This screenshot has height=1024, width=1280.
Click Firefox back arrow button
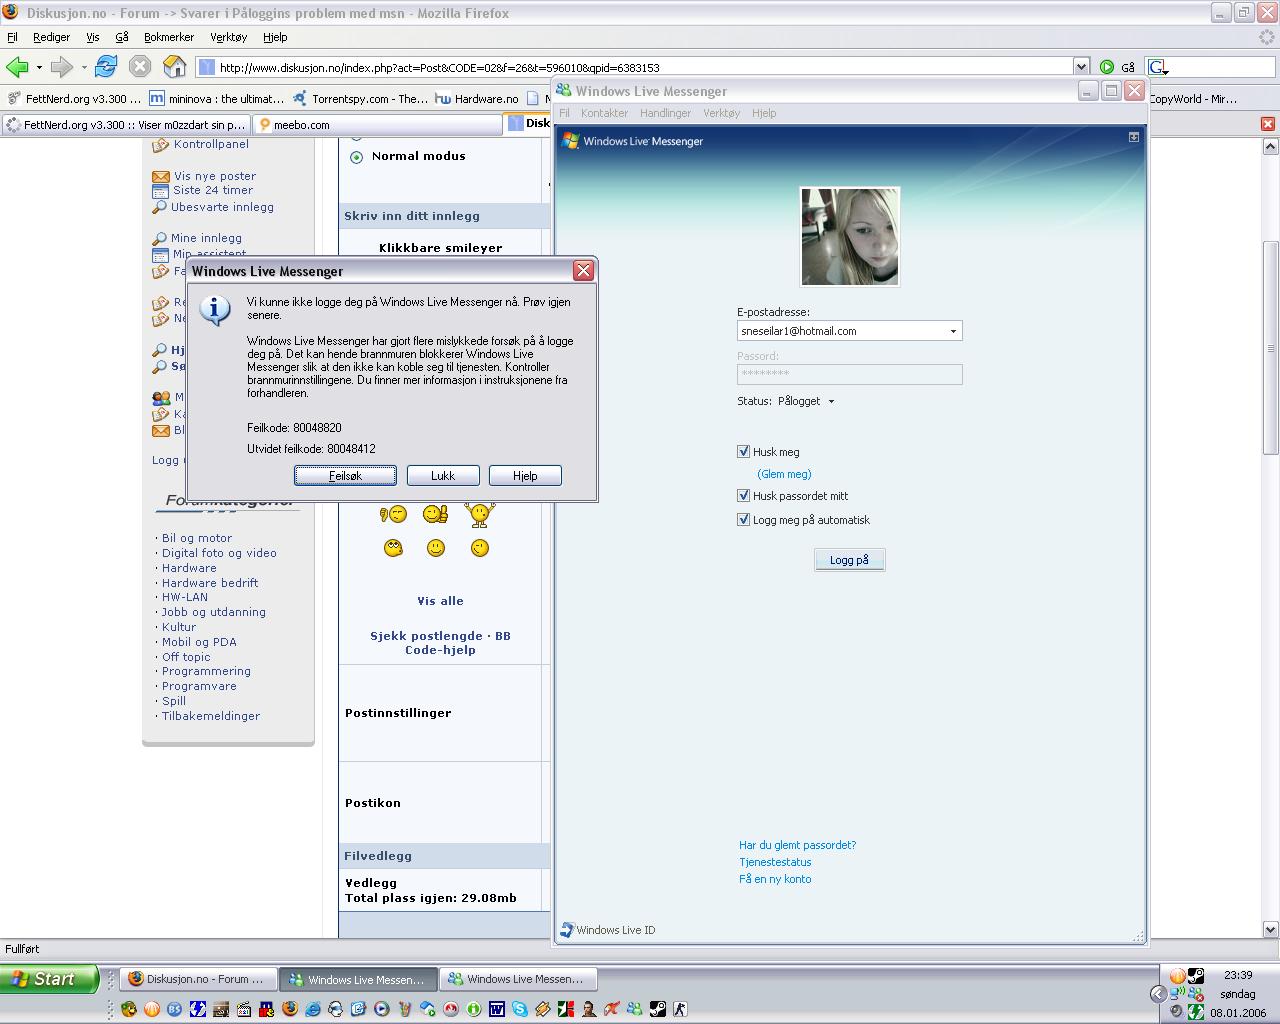[x=17, y=67]
